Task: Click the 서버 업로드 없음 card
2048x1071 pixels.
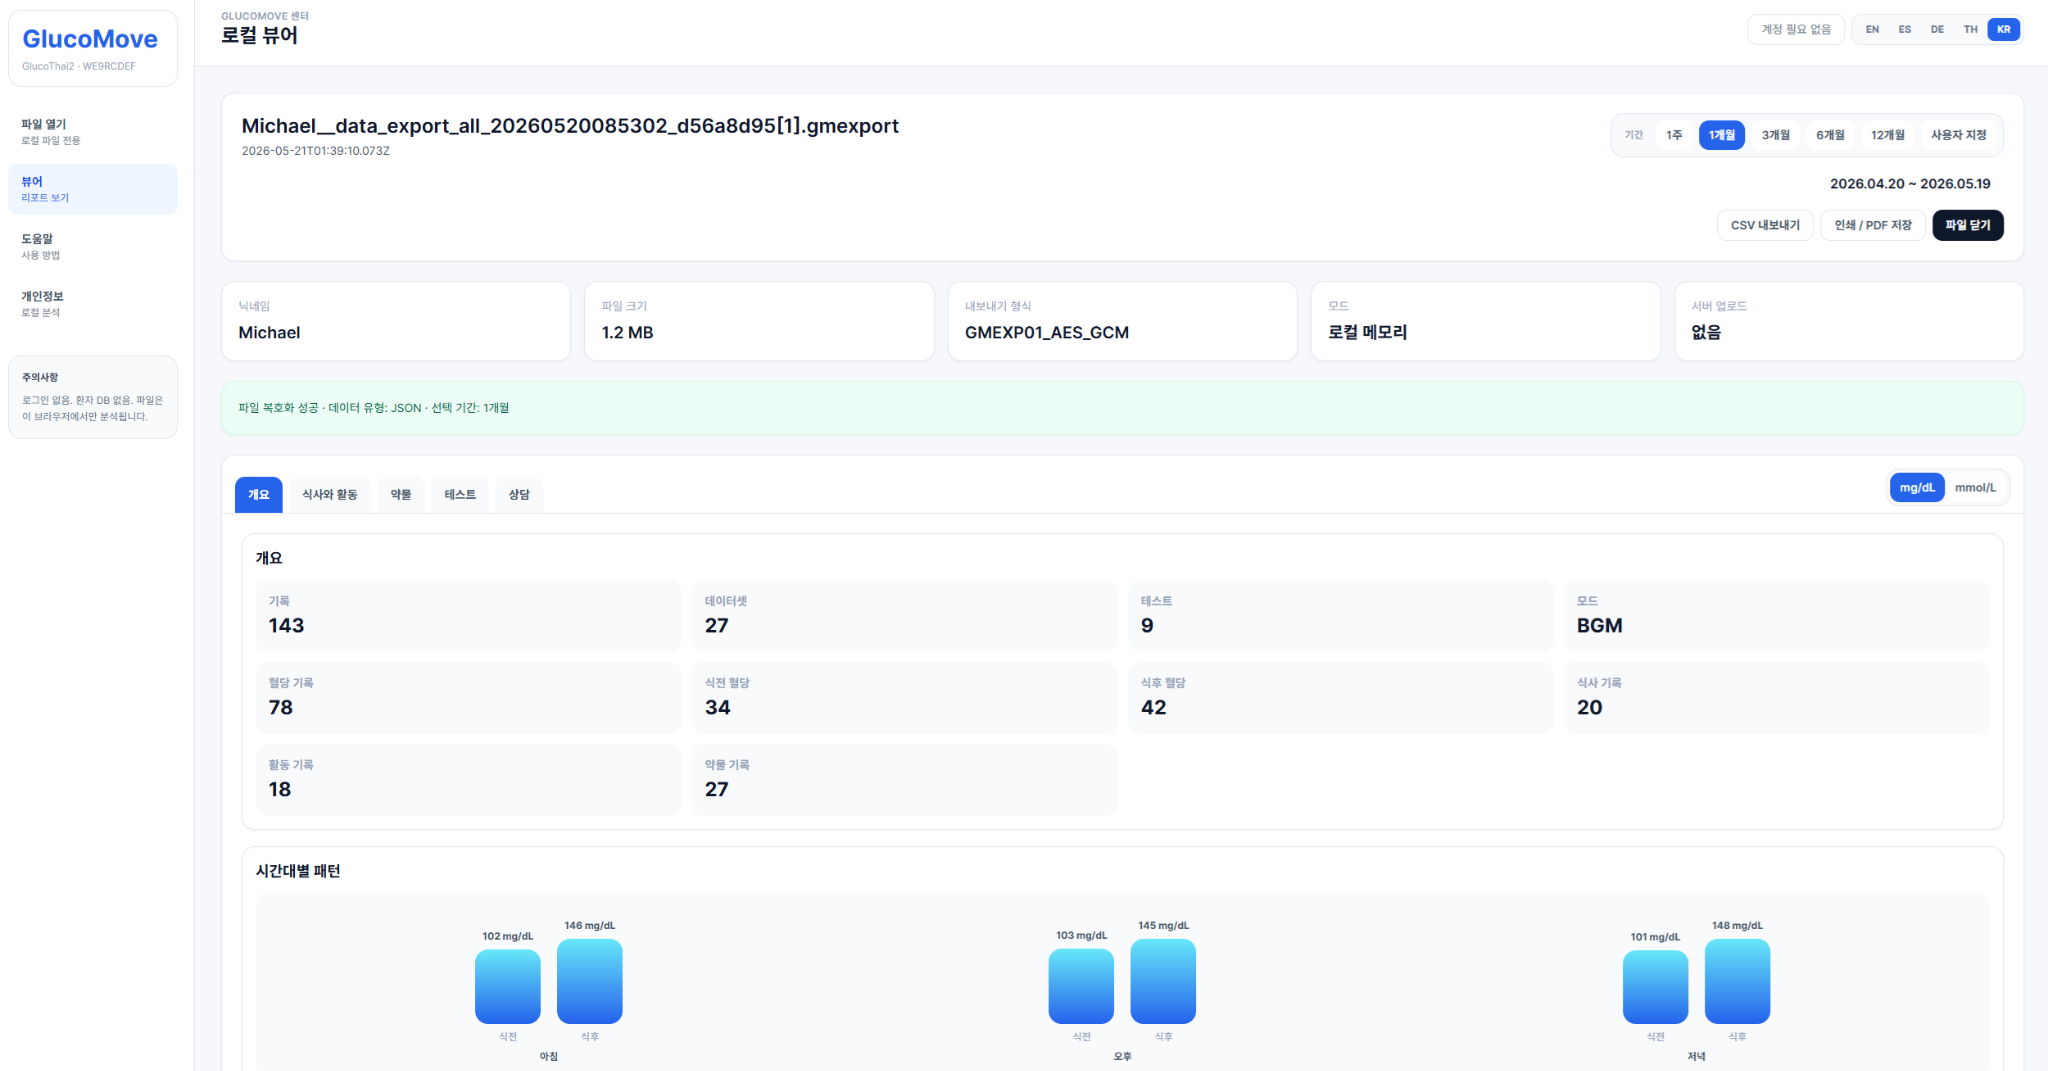Action: click(1849, 321)
